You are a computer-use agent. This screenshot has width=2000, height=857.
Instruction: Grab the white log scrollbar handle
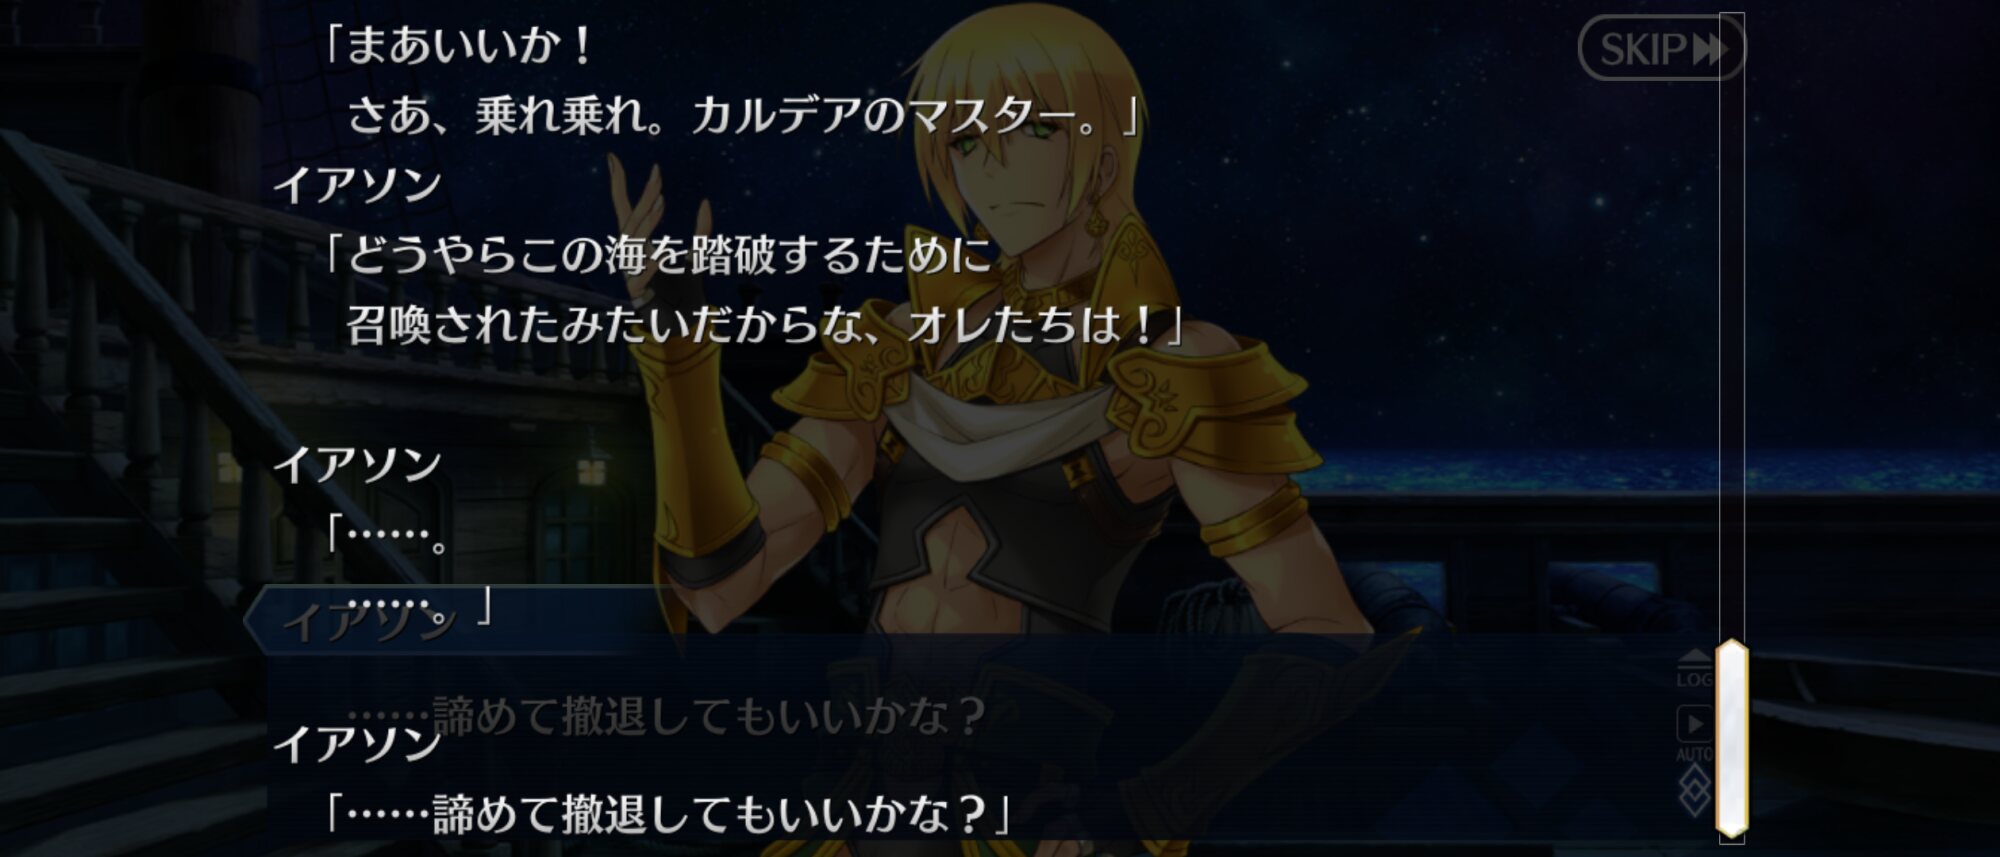click(1732, 738)
